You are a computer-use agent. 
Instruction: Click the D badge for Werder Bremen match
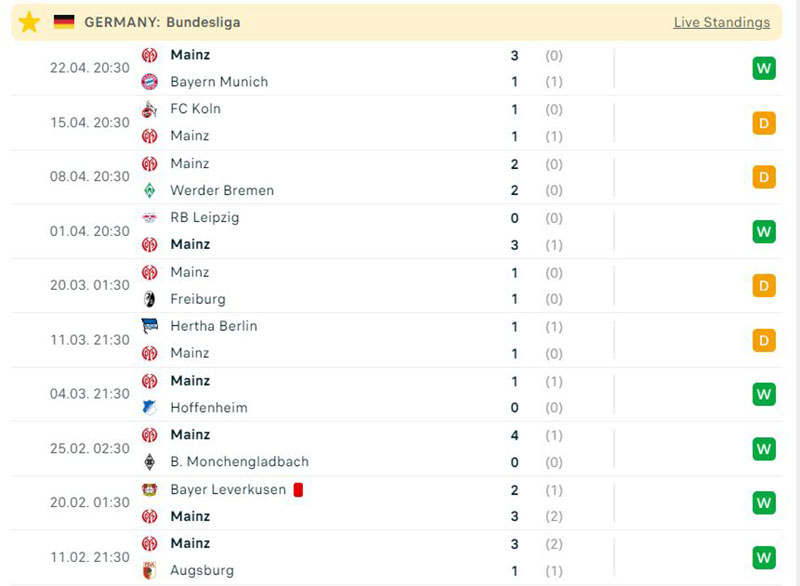pyautogui.click(x=764, y=177)
